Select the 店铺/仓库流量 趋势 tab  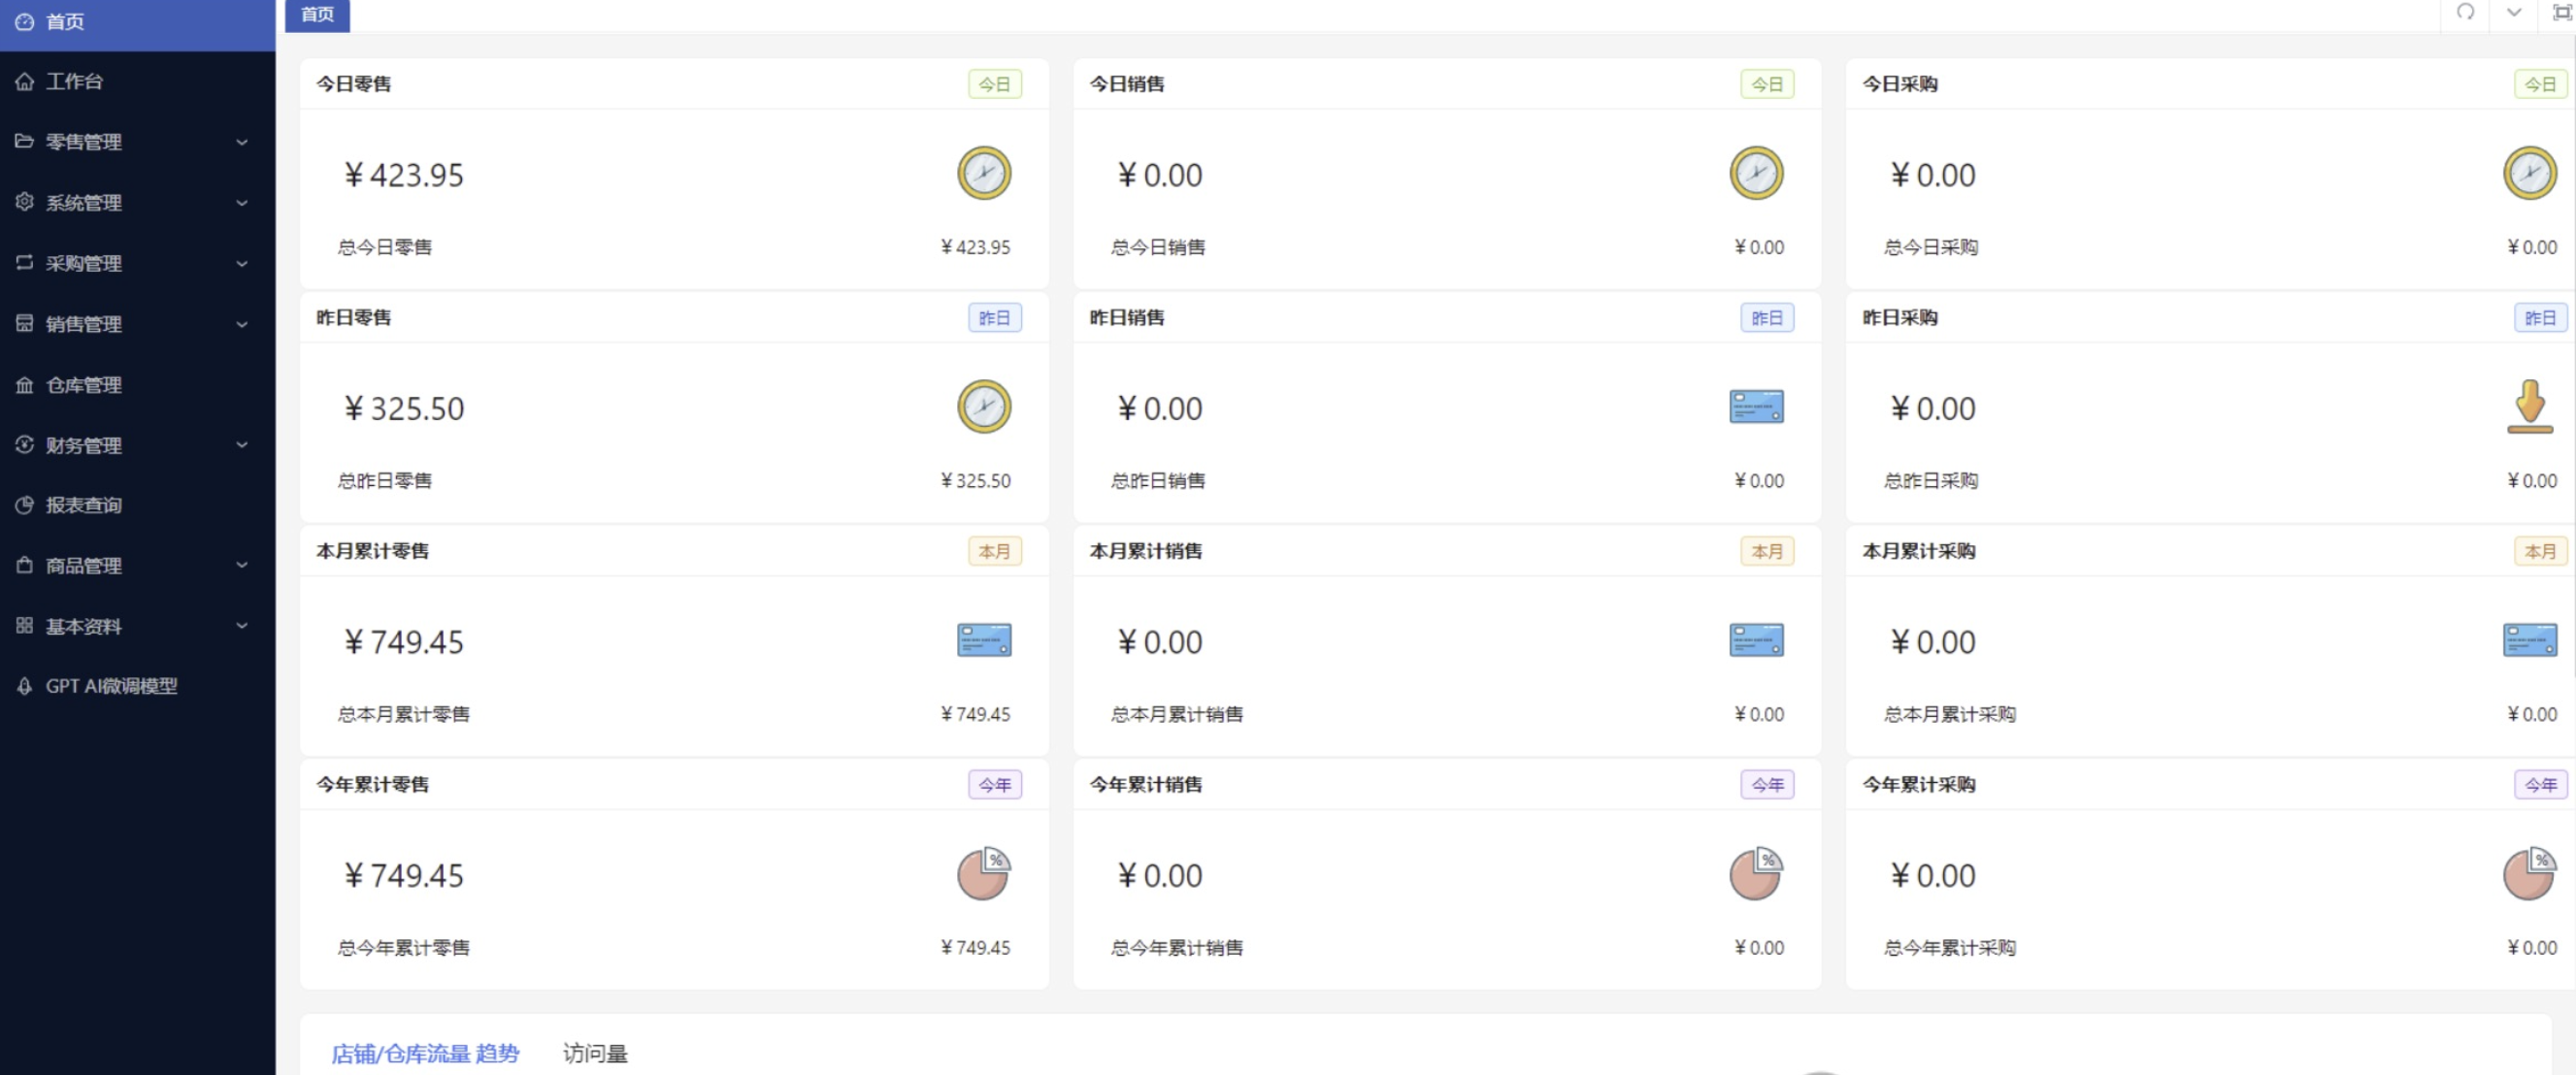425,1053
